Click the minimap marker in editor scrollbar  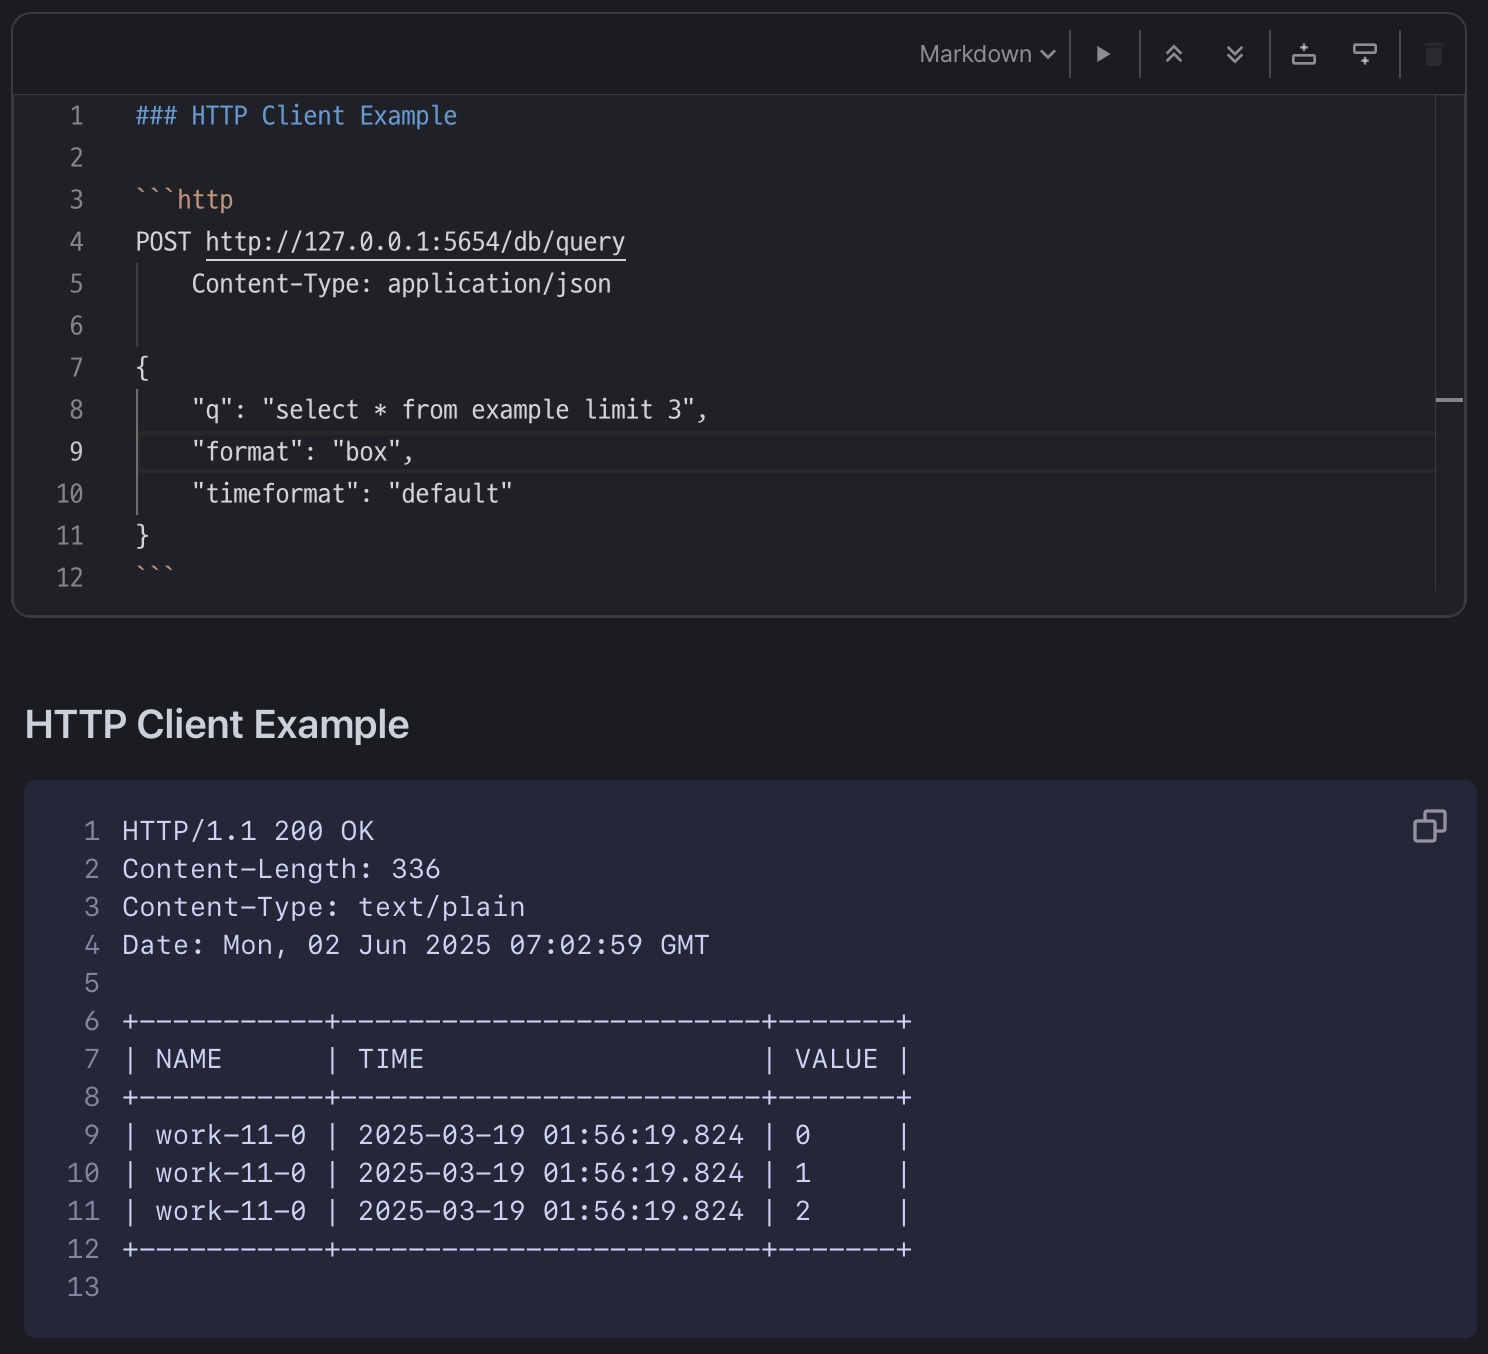click(1449, 400)
